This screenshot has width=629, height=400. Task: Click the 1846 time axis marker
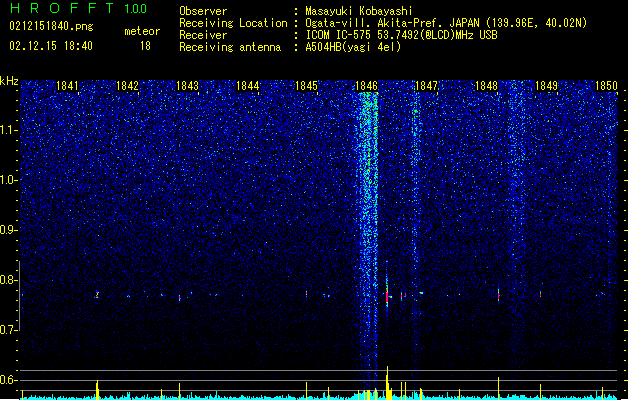pos(367,85)
